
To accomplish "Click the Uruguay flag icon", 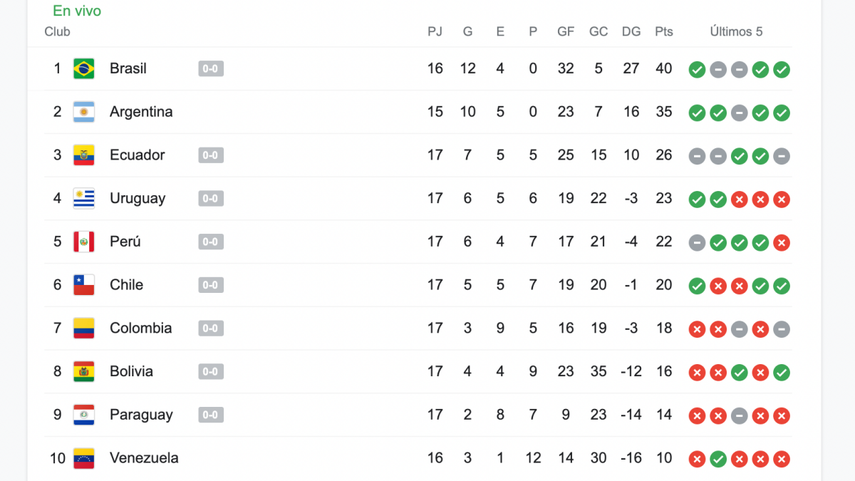I will tap(84, 198).
